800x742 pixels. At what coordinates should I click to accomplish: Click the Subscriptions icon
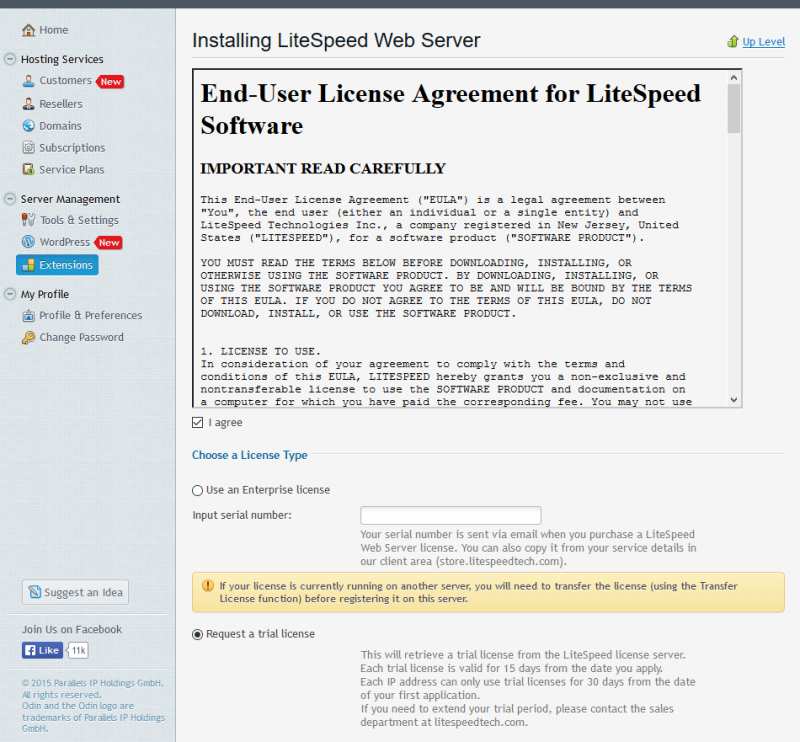click(29, 147)
